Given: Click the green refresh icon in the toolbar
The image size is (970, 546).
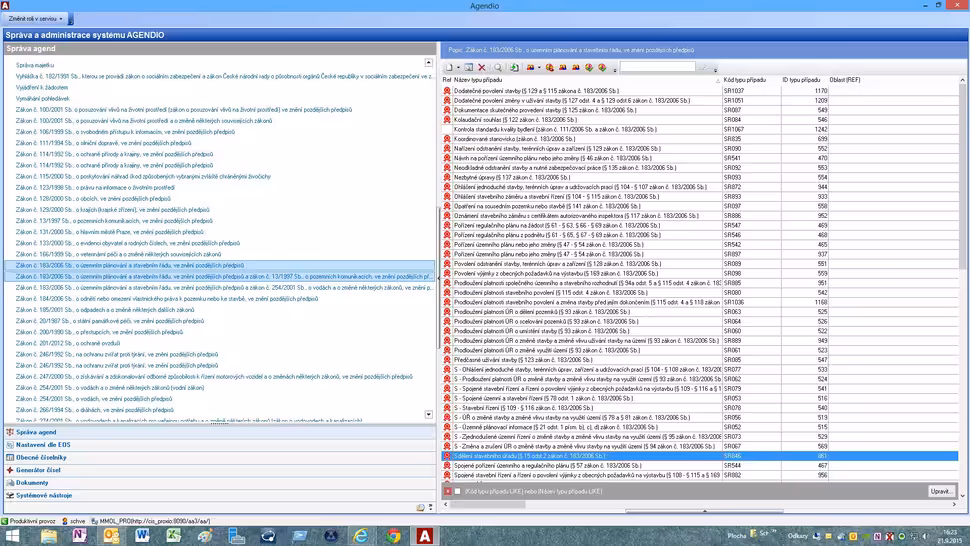Looking at the screenshot, I should click(x=514, y=67).
